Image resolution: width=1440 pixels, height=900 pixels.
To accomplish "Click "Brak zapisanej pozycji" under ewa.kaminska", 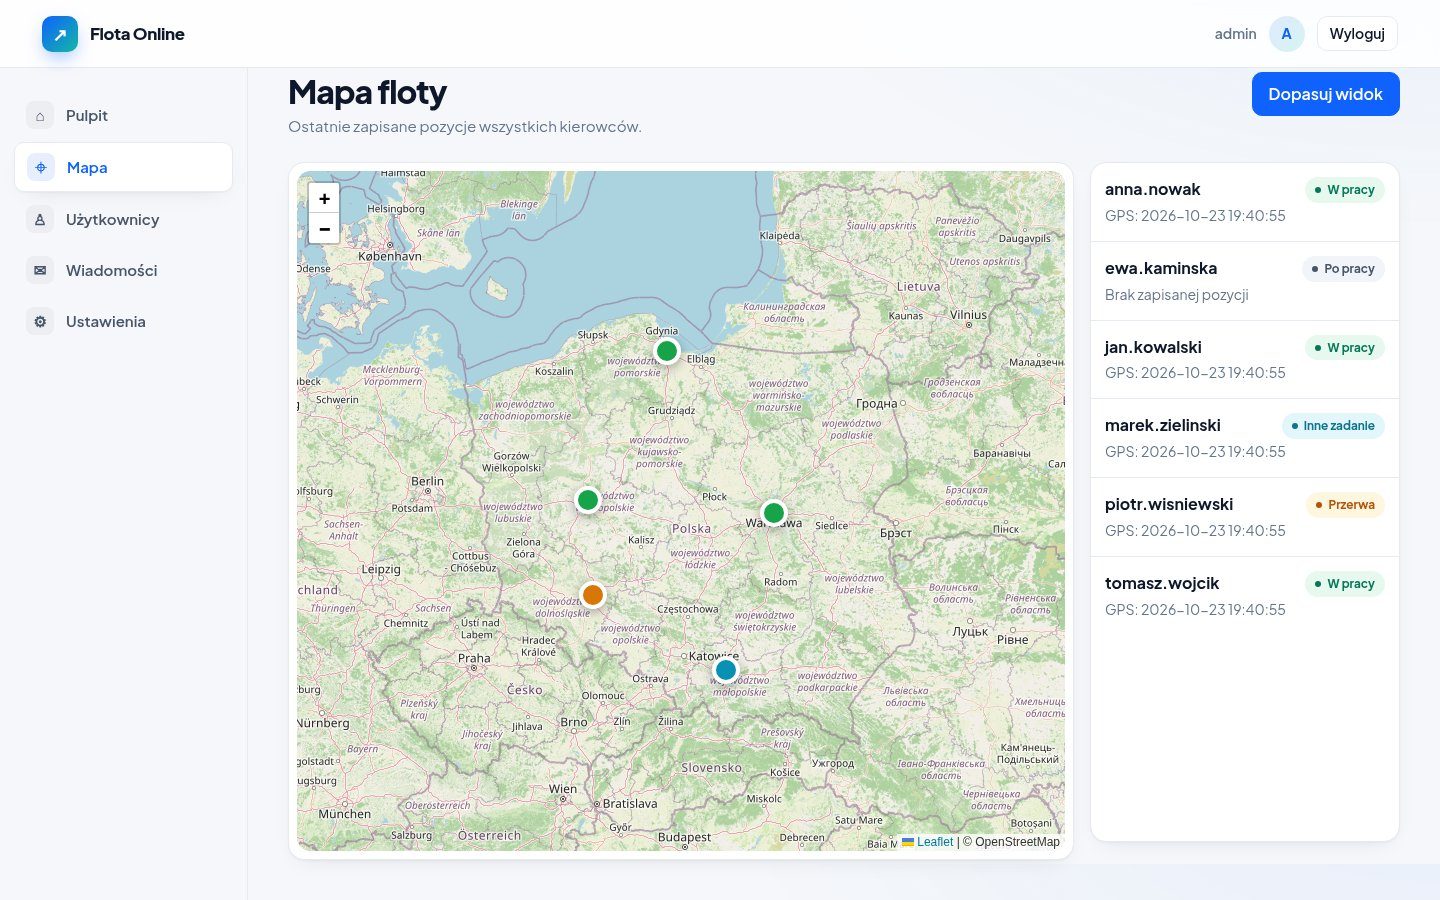I will click(x=1177, y=295).
